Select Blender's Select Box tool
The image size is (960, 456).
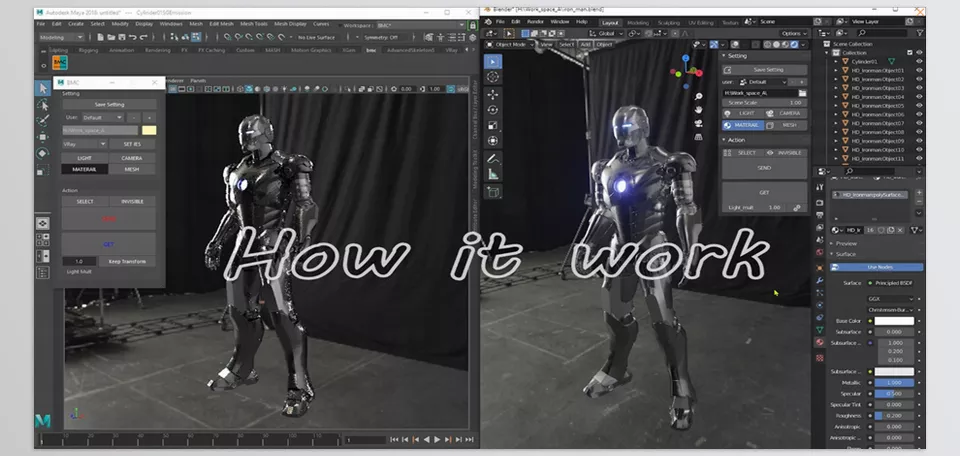[493, 61]
